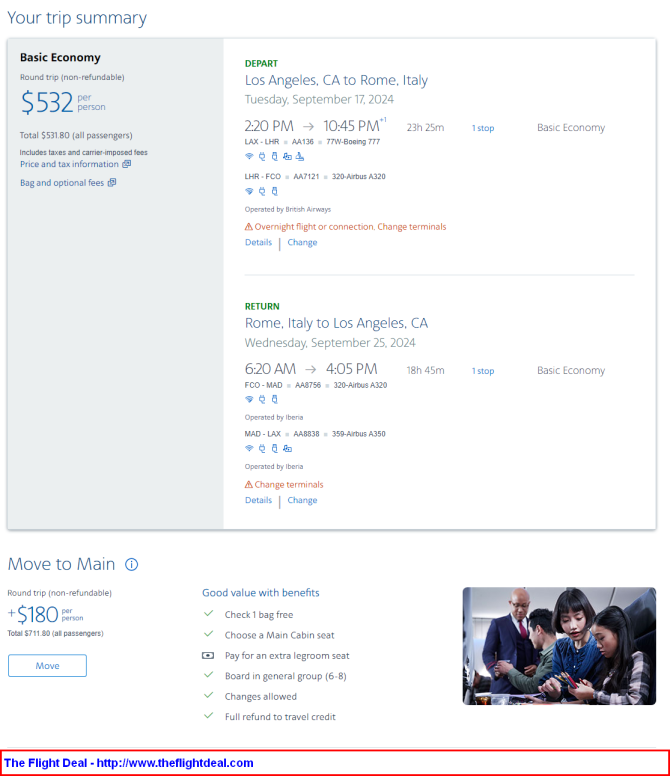Click Wi-Fi icon on LHR - FCO flight
This screenshot has width=670, height=776.
point(249,191)
